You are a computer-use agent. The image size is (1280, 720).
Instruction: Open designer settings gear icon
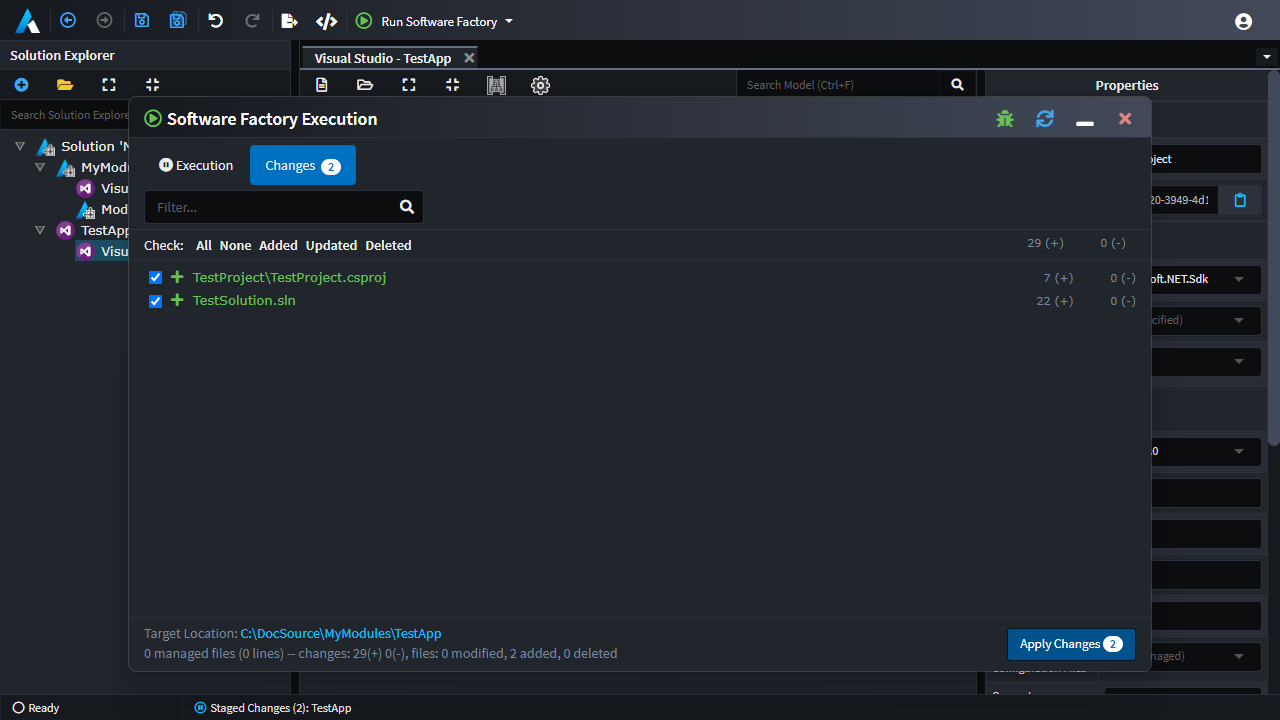(x=540, y=85)
